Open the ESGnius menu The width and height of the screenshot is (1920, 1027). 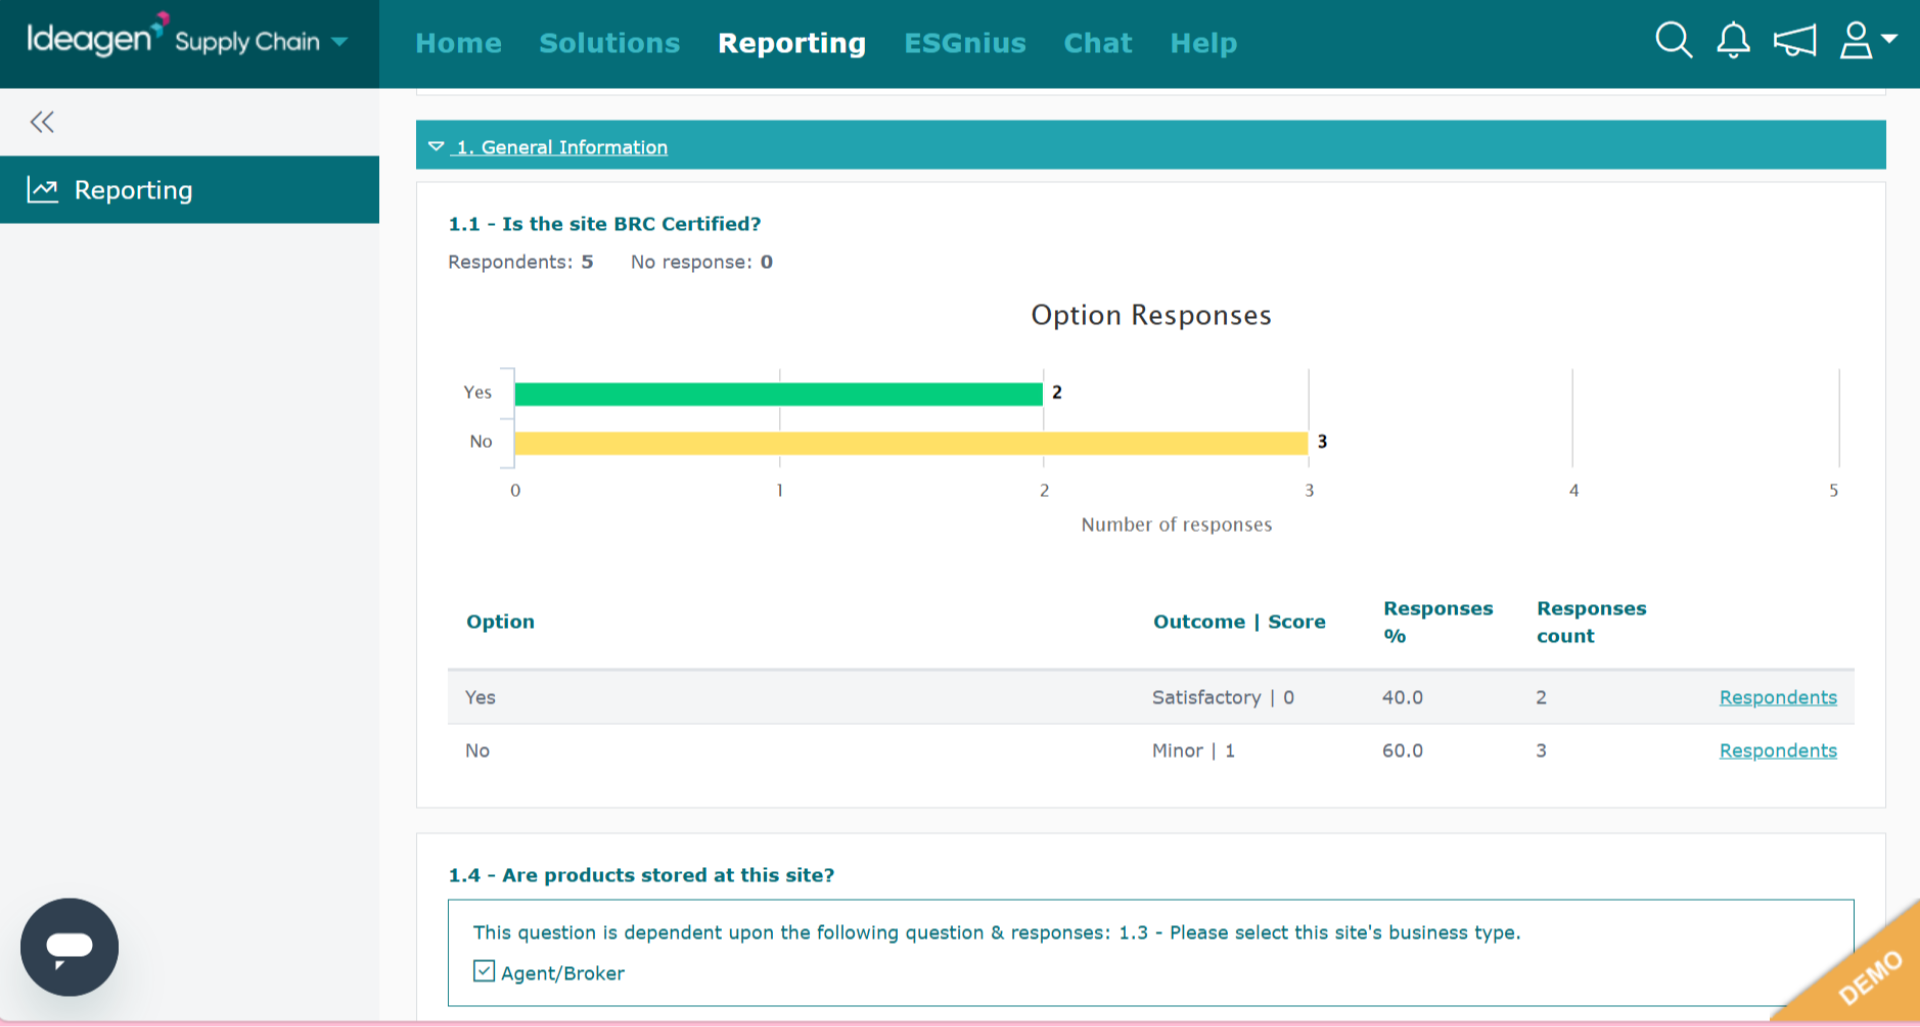click(x=965, y=43)
